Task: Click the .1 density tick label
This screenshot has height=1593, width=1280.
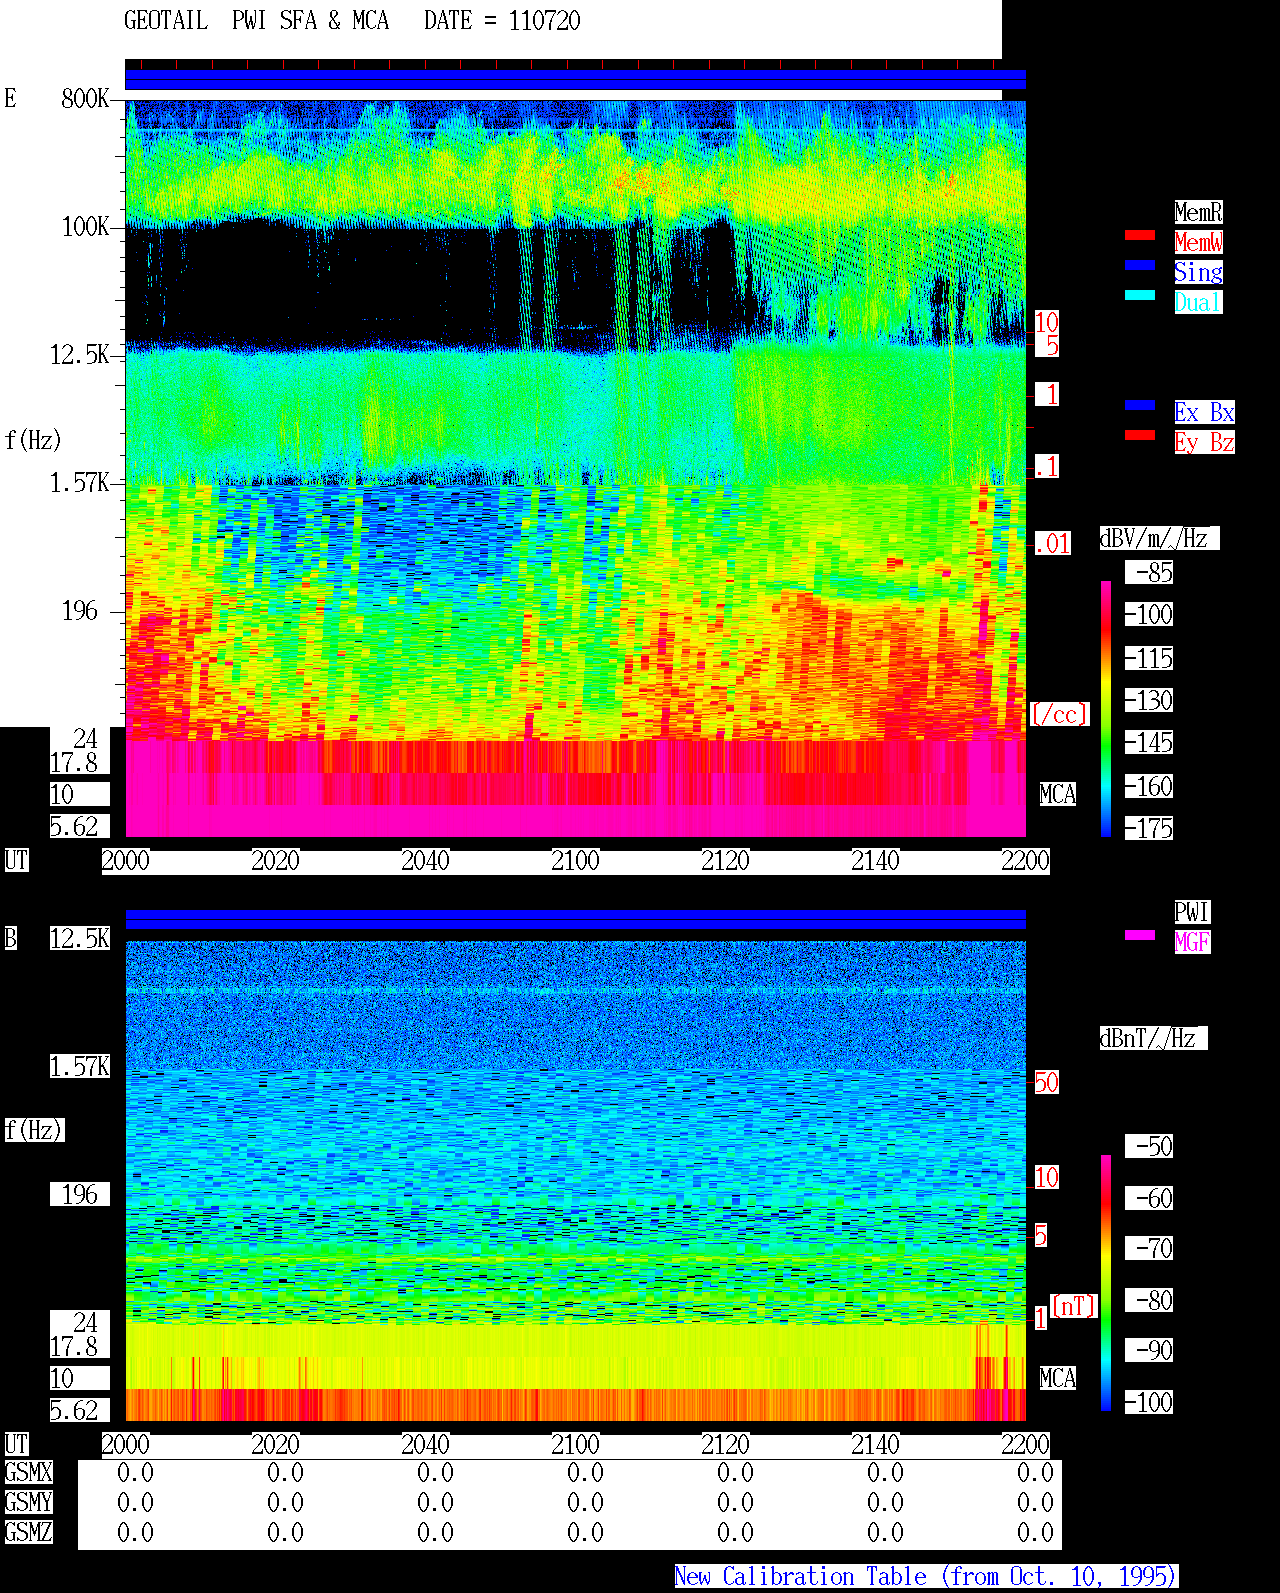Action: (1047, 466)
